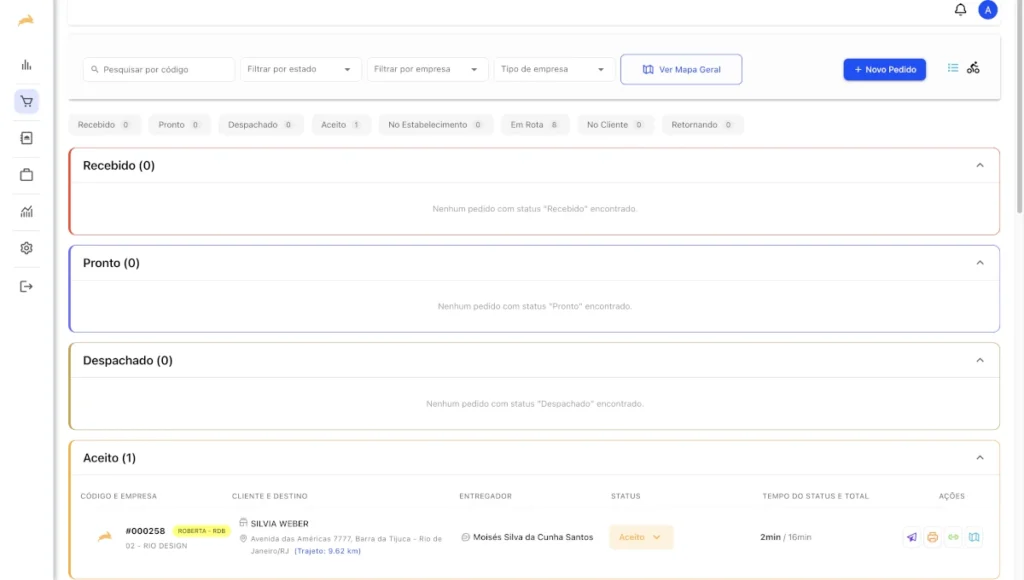Click the STATUS column header
This screenshot has height=580, width=1024.
point(626,496)
